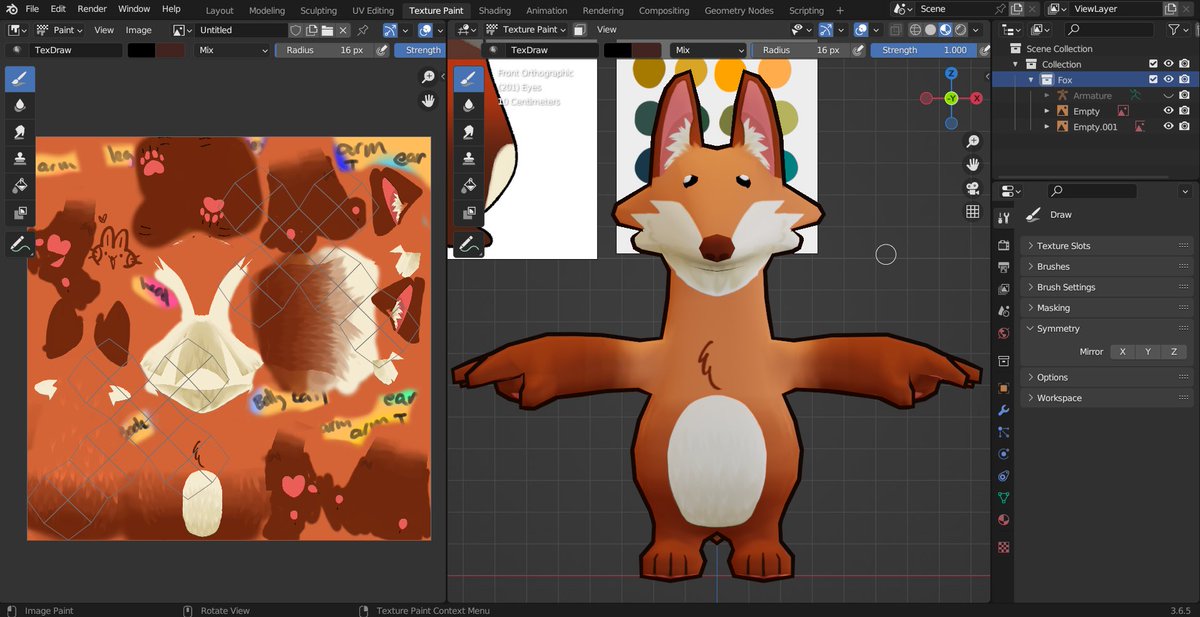Expand the Texture Slots panel
The width and height of the screenshot is (1200, 617).
click(x=1109, y=245)
